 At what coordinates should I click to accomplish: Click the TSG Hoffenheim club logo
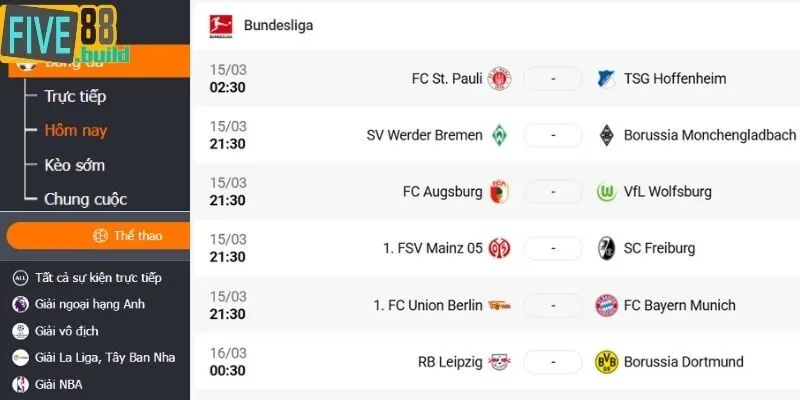coord(605,79)
